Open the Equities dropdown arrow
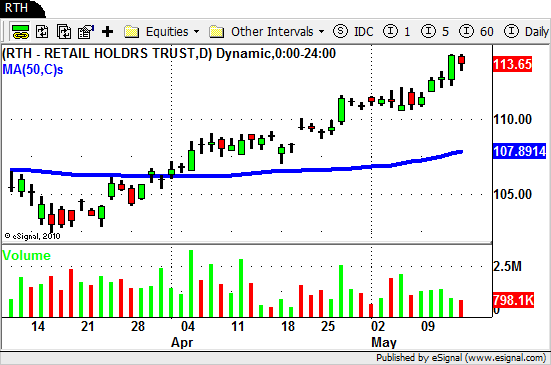This screenshot has width=551, height=365. click(x=196, y=32)
